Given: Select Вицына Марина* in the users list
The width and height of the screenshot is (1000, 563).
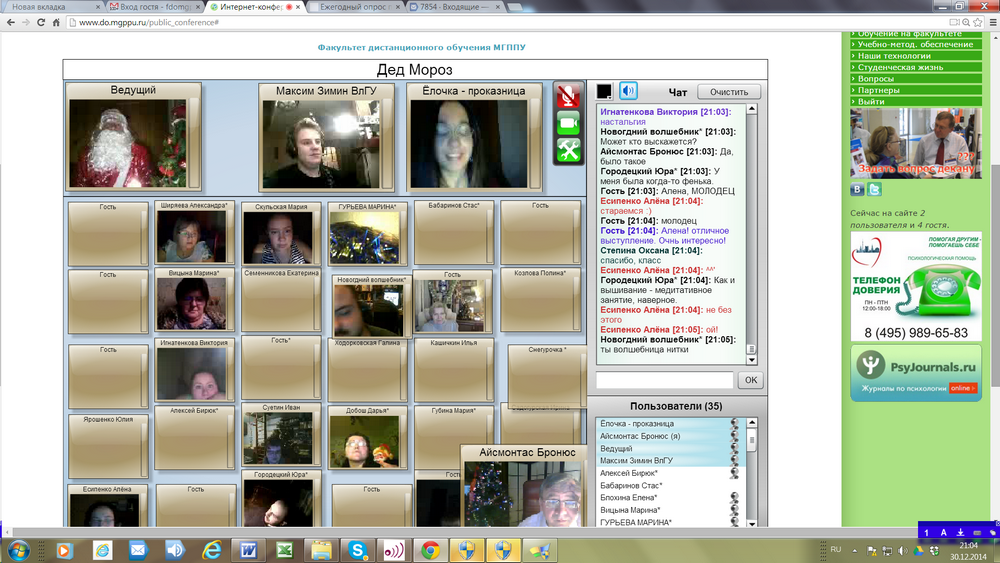Looking at the screenshot, I should pos(668,510).
